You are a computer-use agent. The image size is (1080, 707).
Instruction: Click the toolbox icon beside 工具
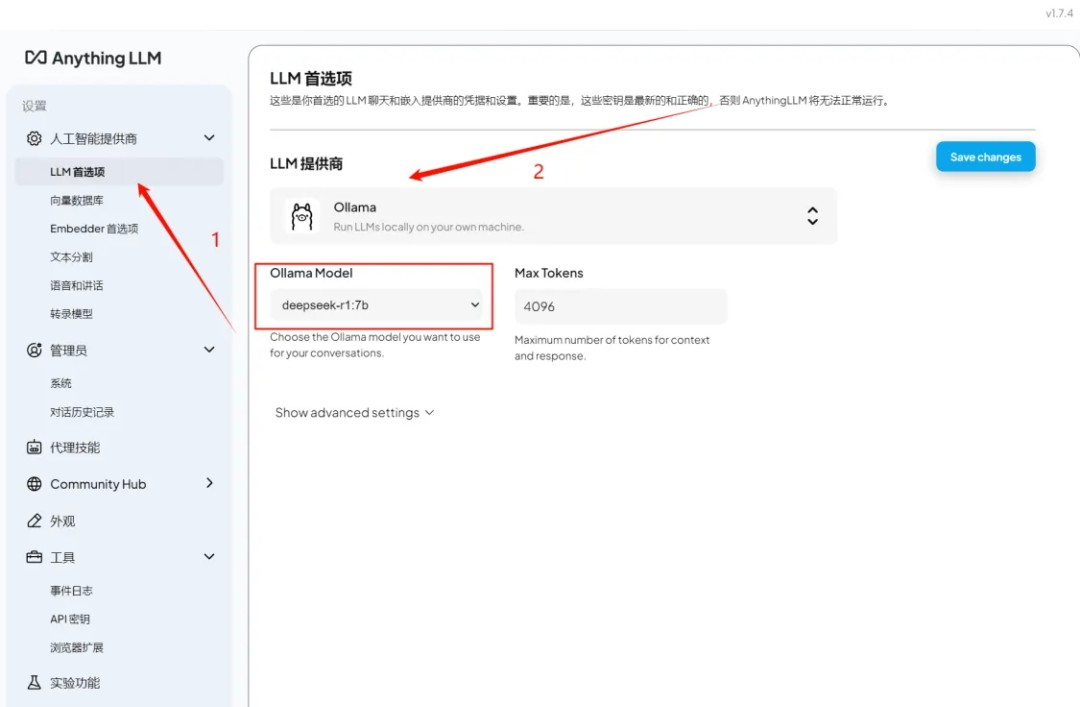[x=34, y=557]
